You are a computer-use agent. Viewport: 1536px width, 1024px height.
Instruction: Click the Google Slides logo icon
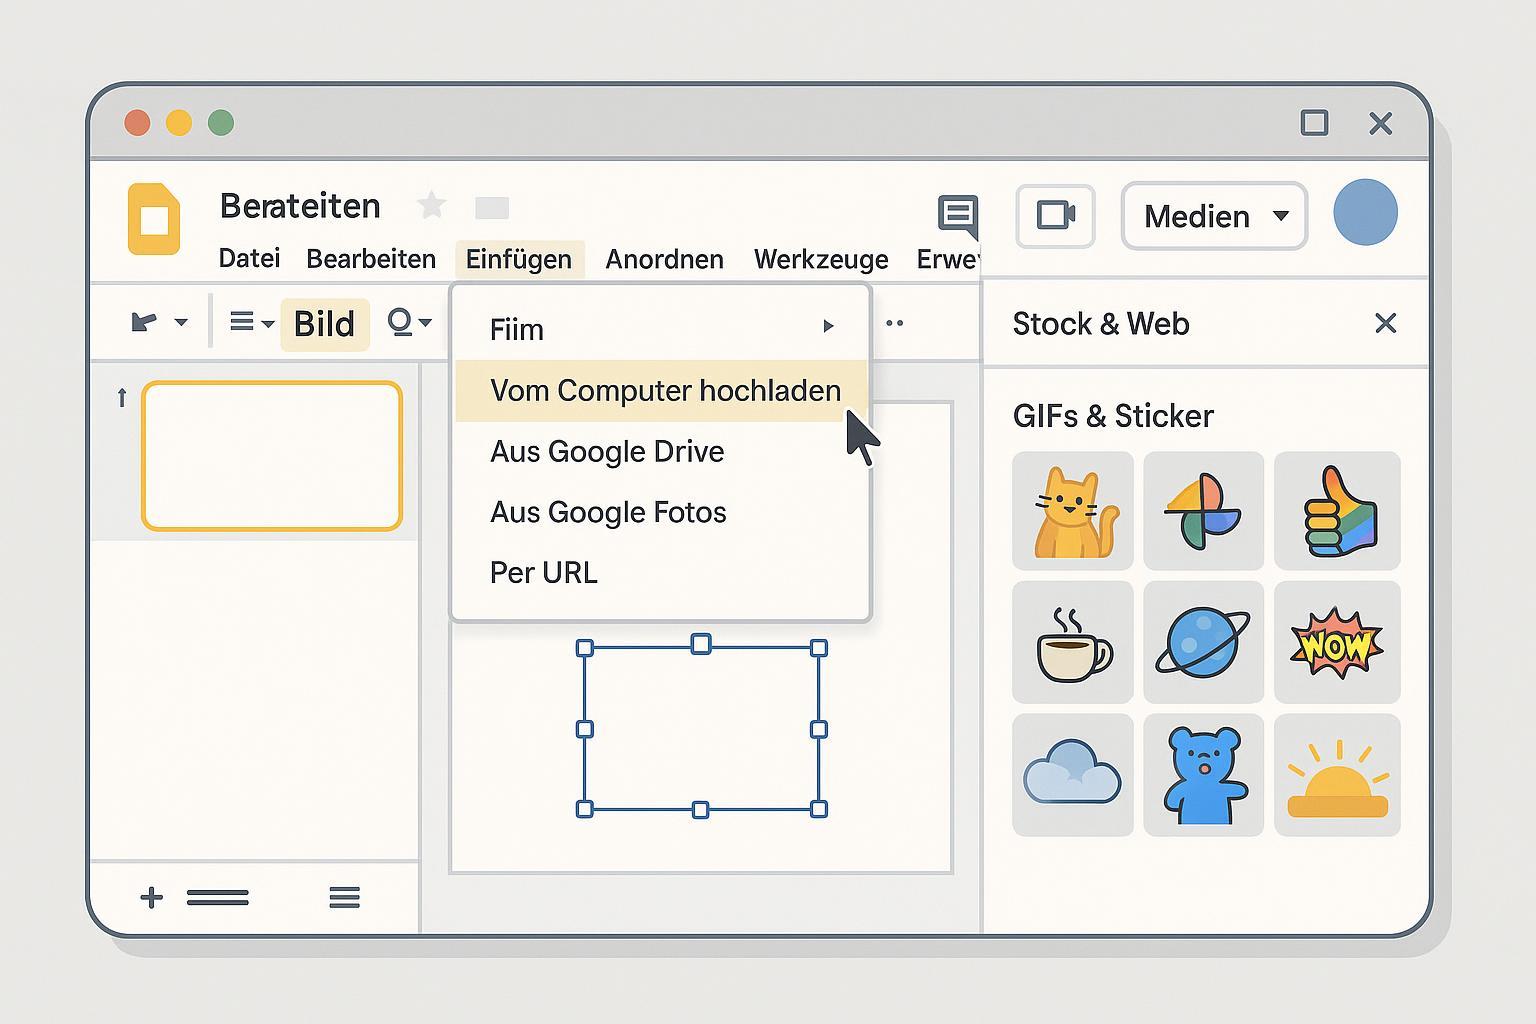pos(154,219)
